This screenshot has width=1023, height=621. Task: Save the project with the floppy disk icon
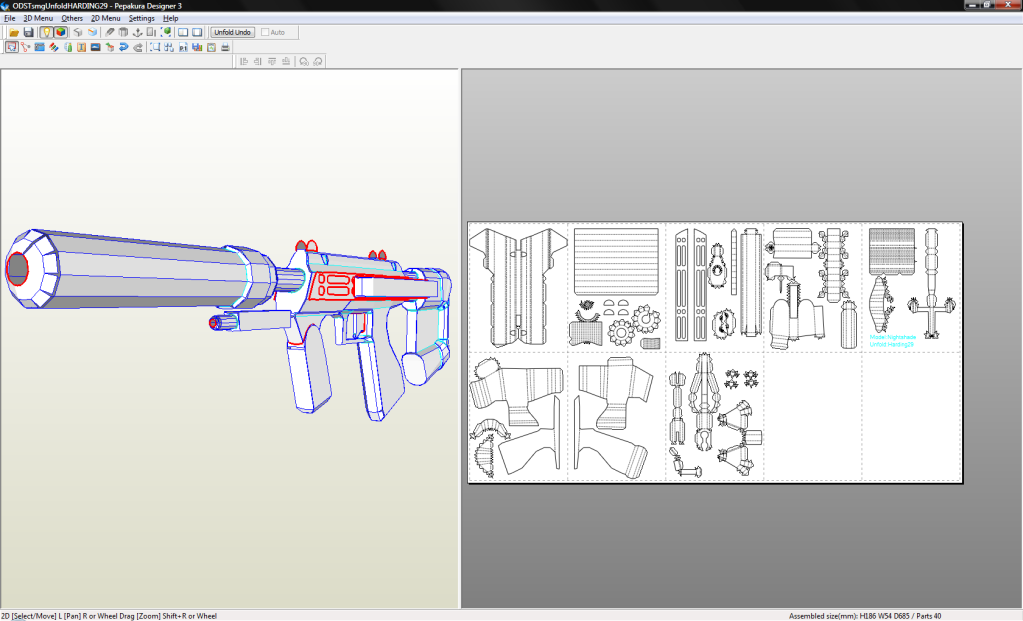(28, 32)
